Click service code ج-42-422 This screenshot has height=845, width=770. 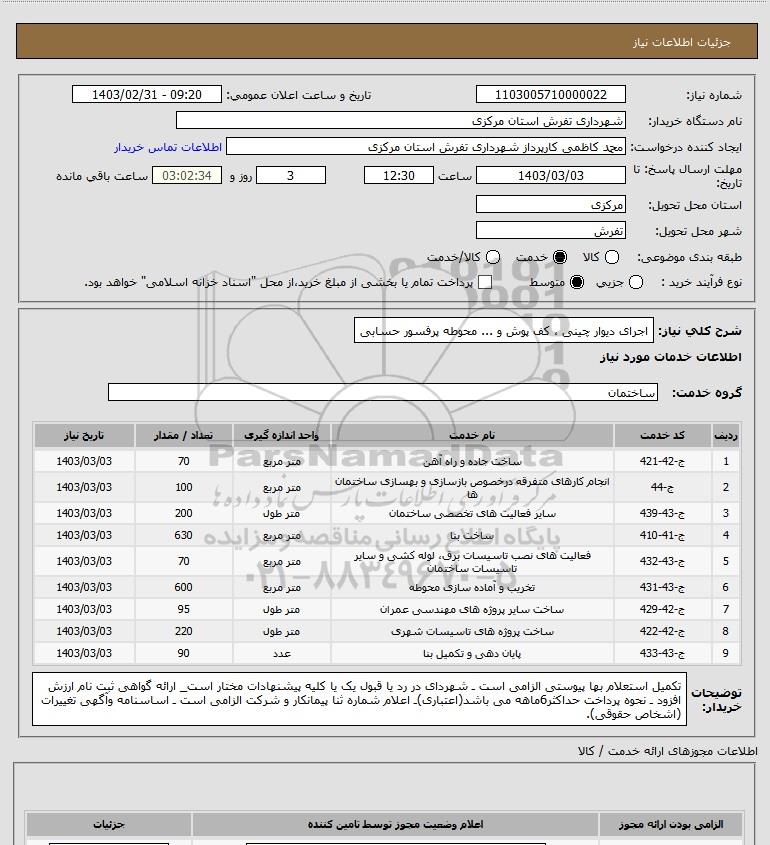click(662, 631)
